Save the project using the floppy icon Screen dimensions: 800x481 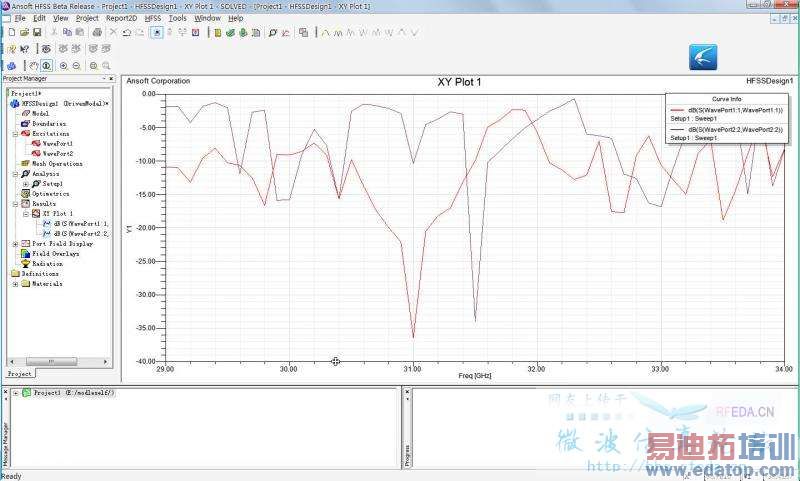[37, 32]
